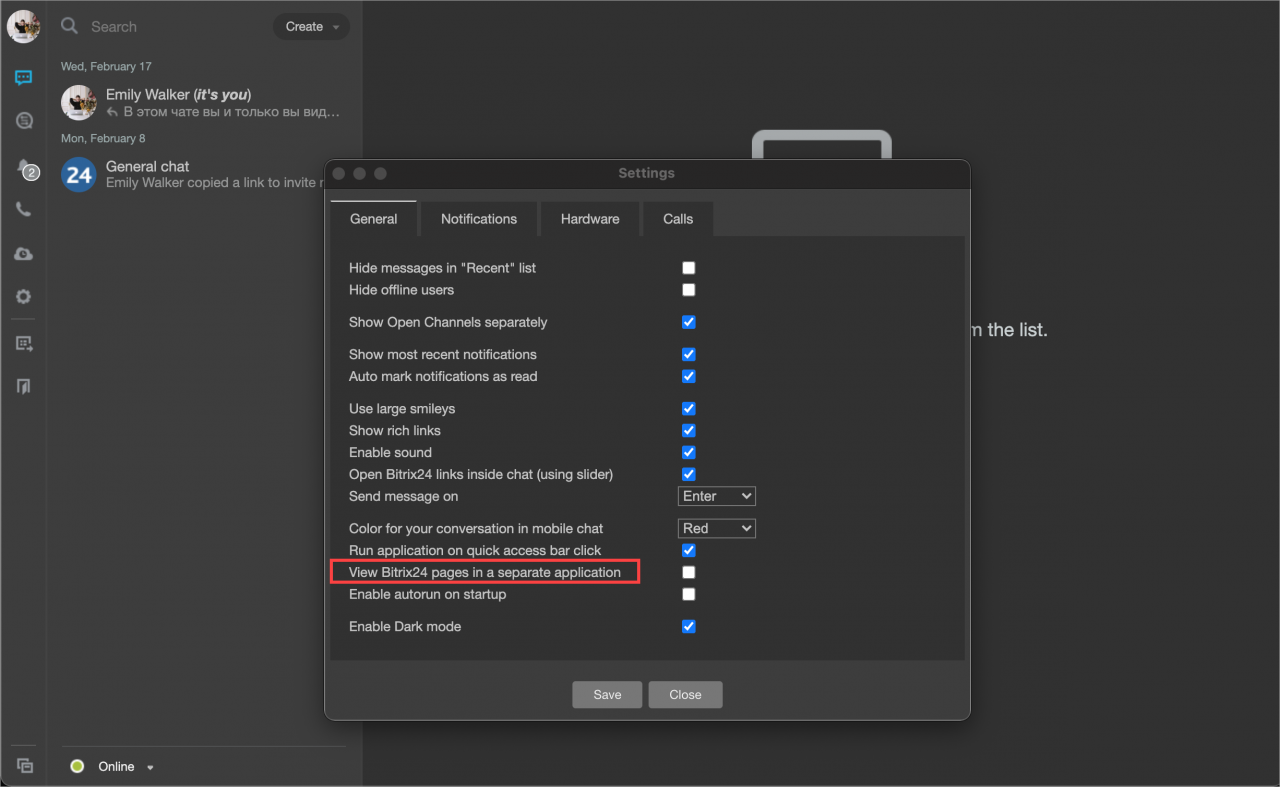1280x787 pixels.
Task: Switch to the Calls tab
Action: (x=678, y=218)
